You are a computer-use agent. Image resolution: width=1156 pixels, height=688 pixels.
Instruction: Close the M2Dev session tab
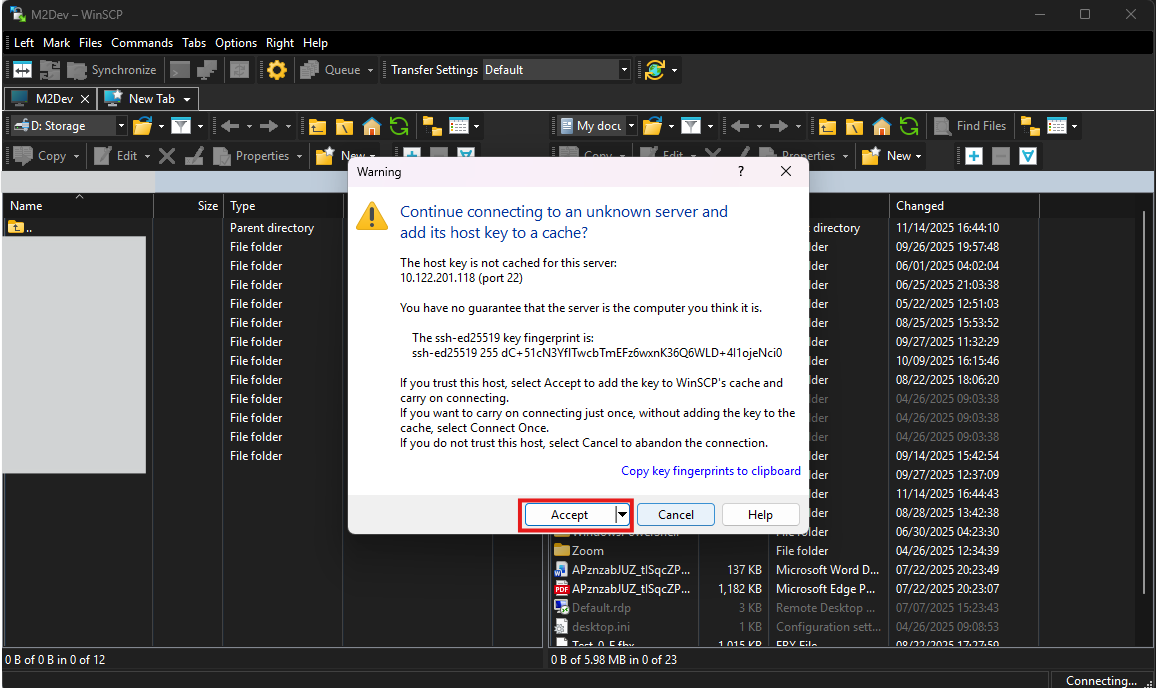pos(85,99)
